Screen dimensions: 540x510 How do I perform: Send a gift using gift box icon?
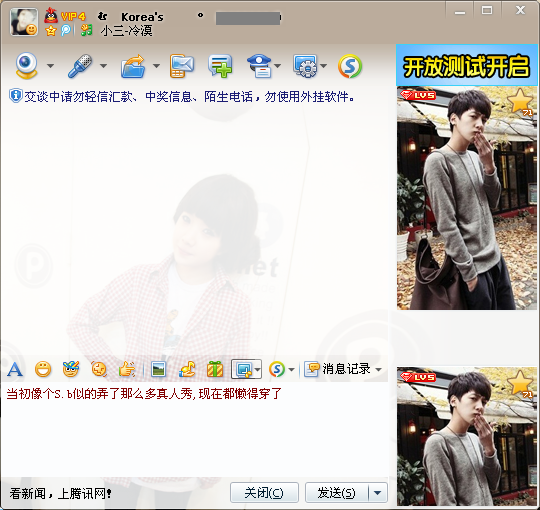click(215, 369)
